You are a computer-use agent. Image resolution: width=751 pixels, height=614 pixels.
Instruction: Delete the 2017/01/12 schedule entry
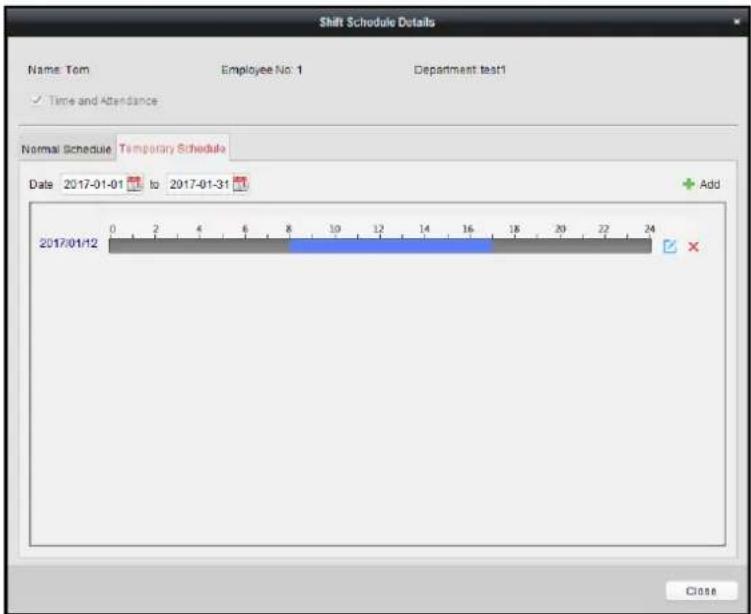point(693,247)
